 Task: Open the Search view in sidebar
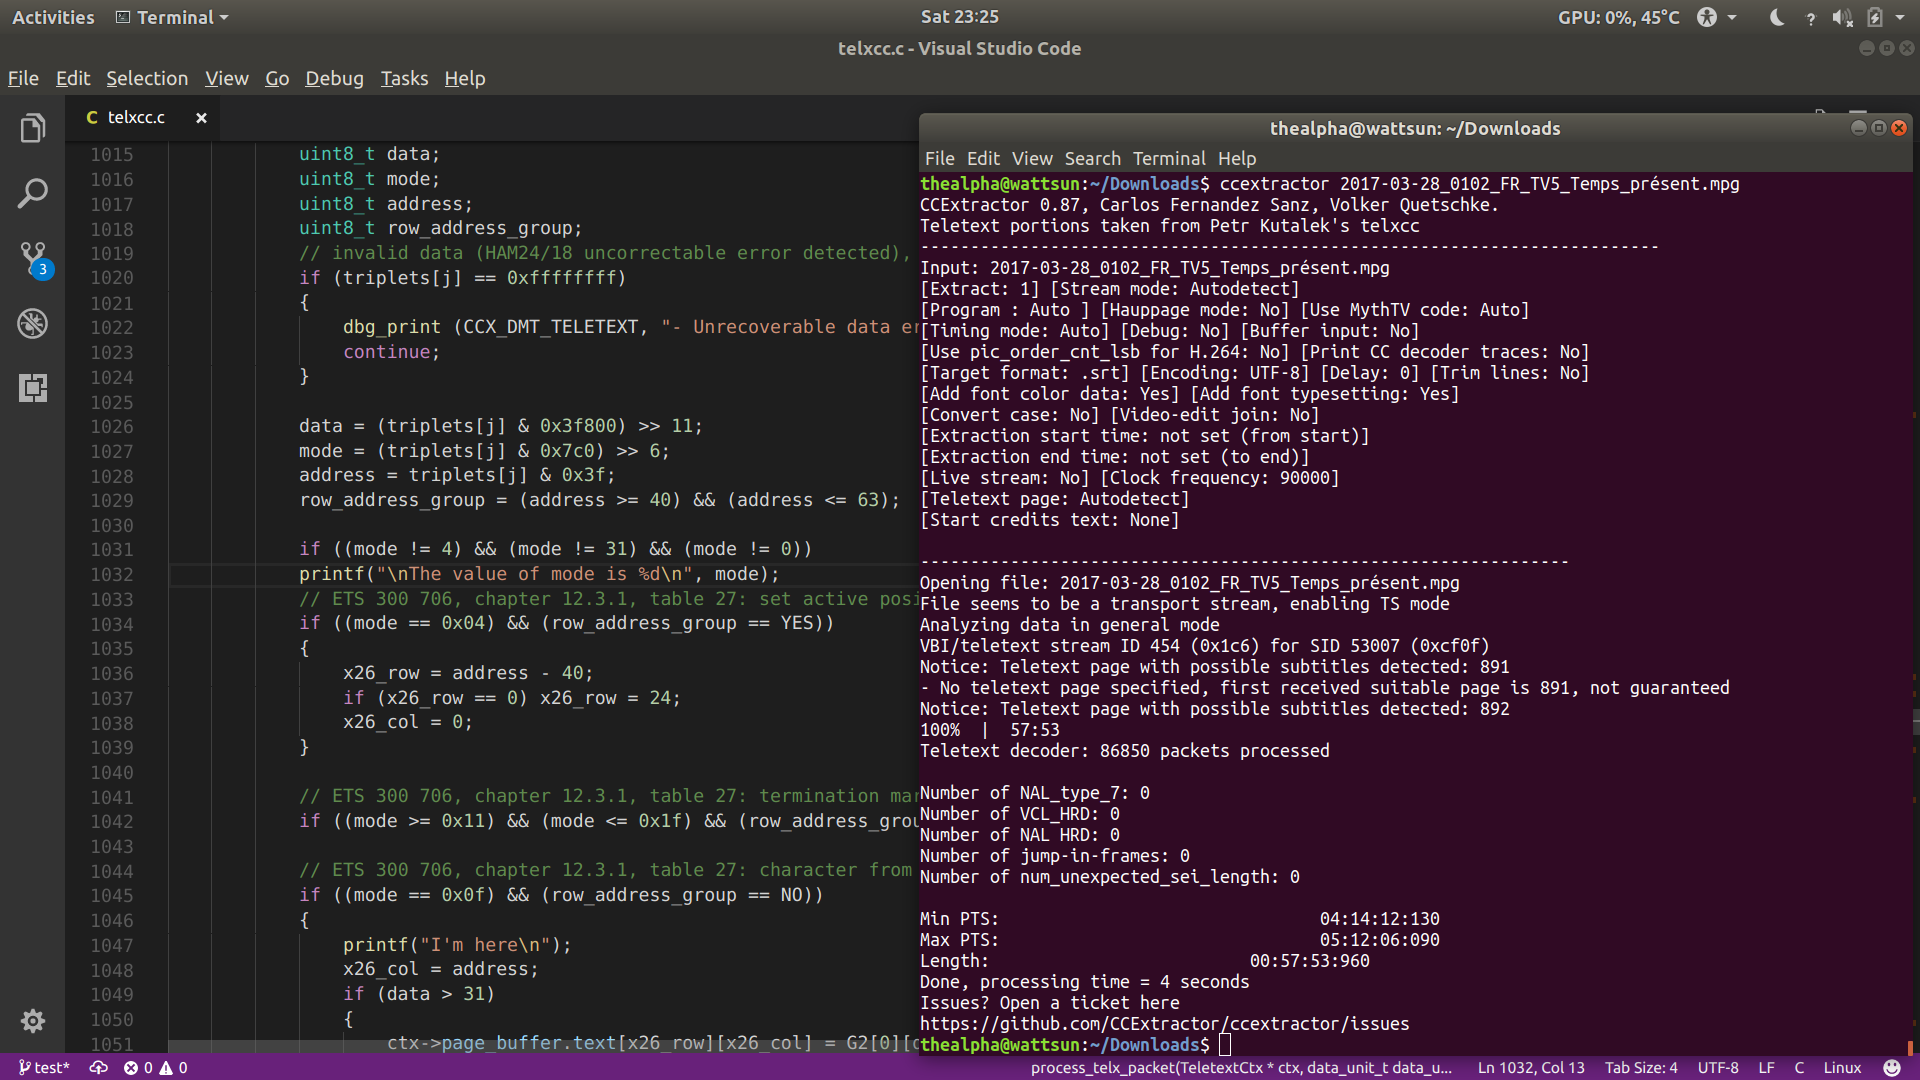[33, 193]
